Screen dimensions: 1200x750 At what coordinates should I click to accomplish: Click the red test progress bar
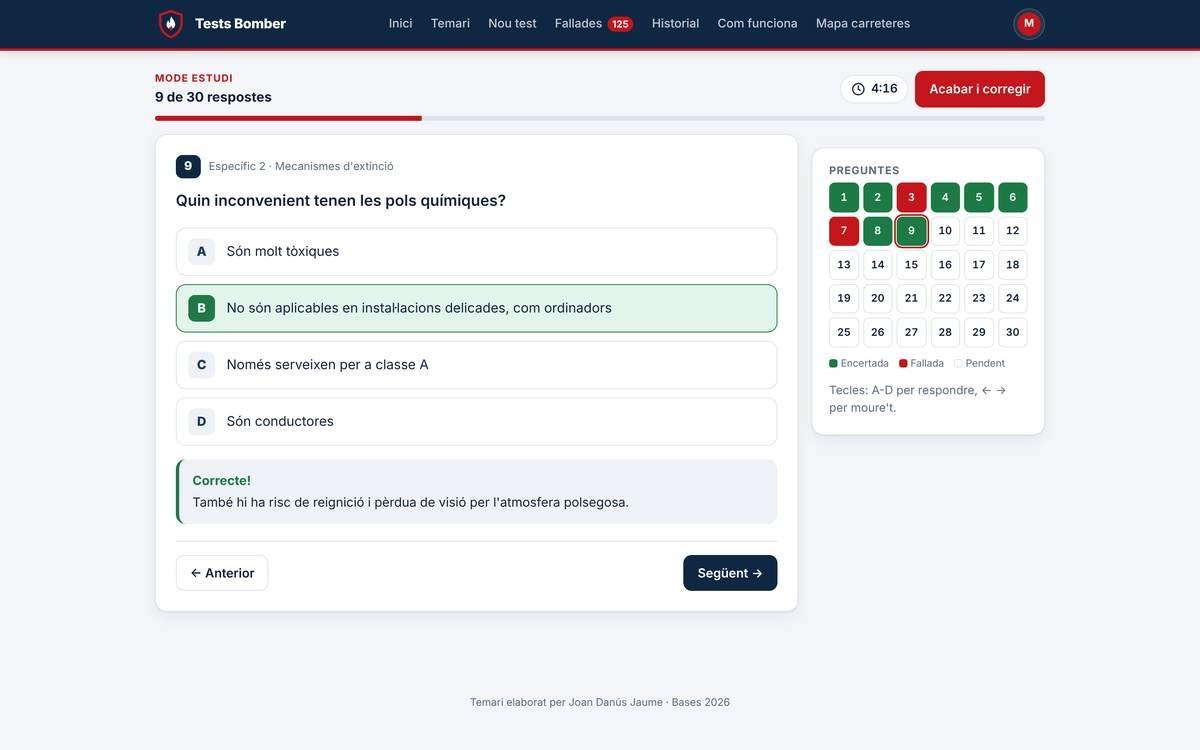(x=288, y=118)
